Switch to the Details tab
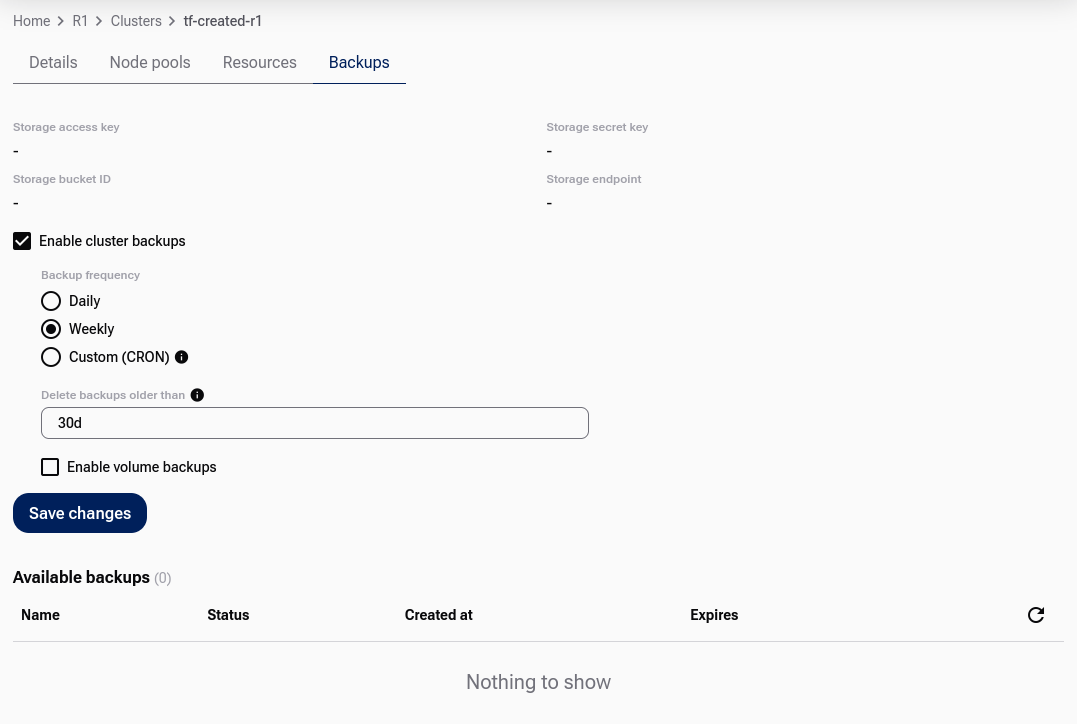Viewport: 1077px width, 724px height. coord(53,63)
